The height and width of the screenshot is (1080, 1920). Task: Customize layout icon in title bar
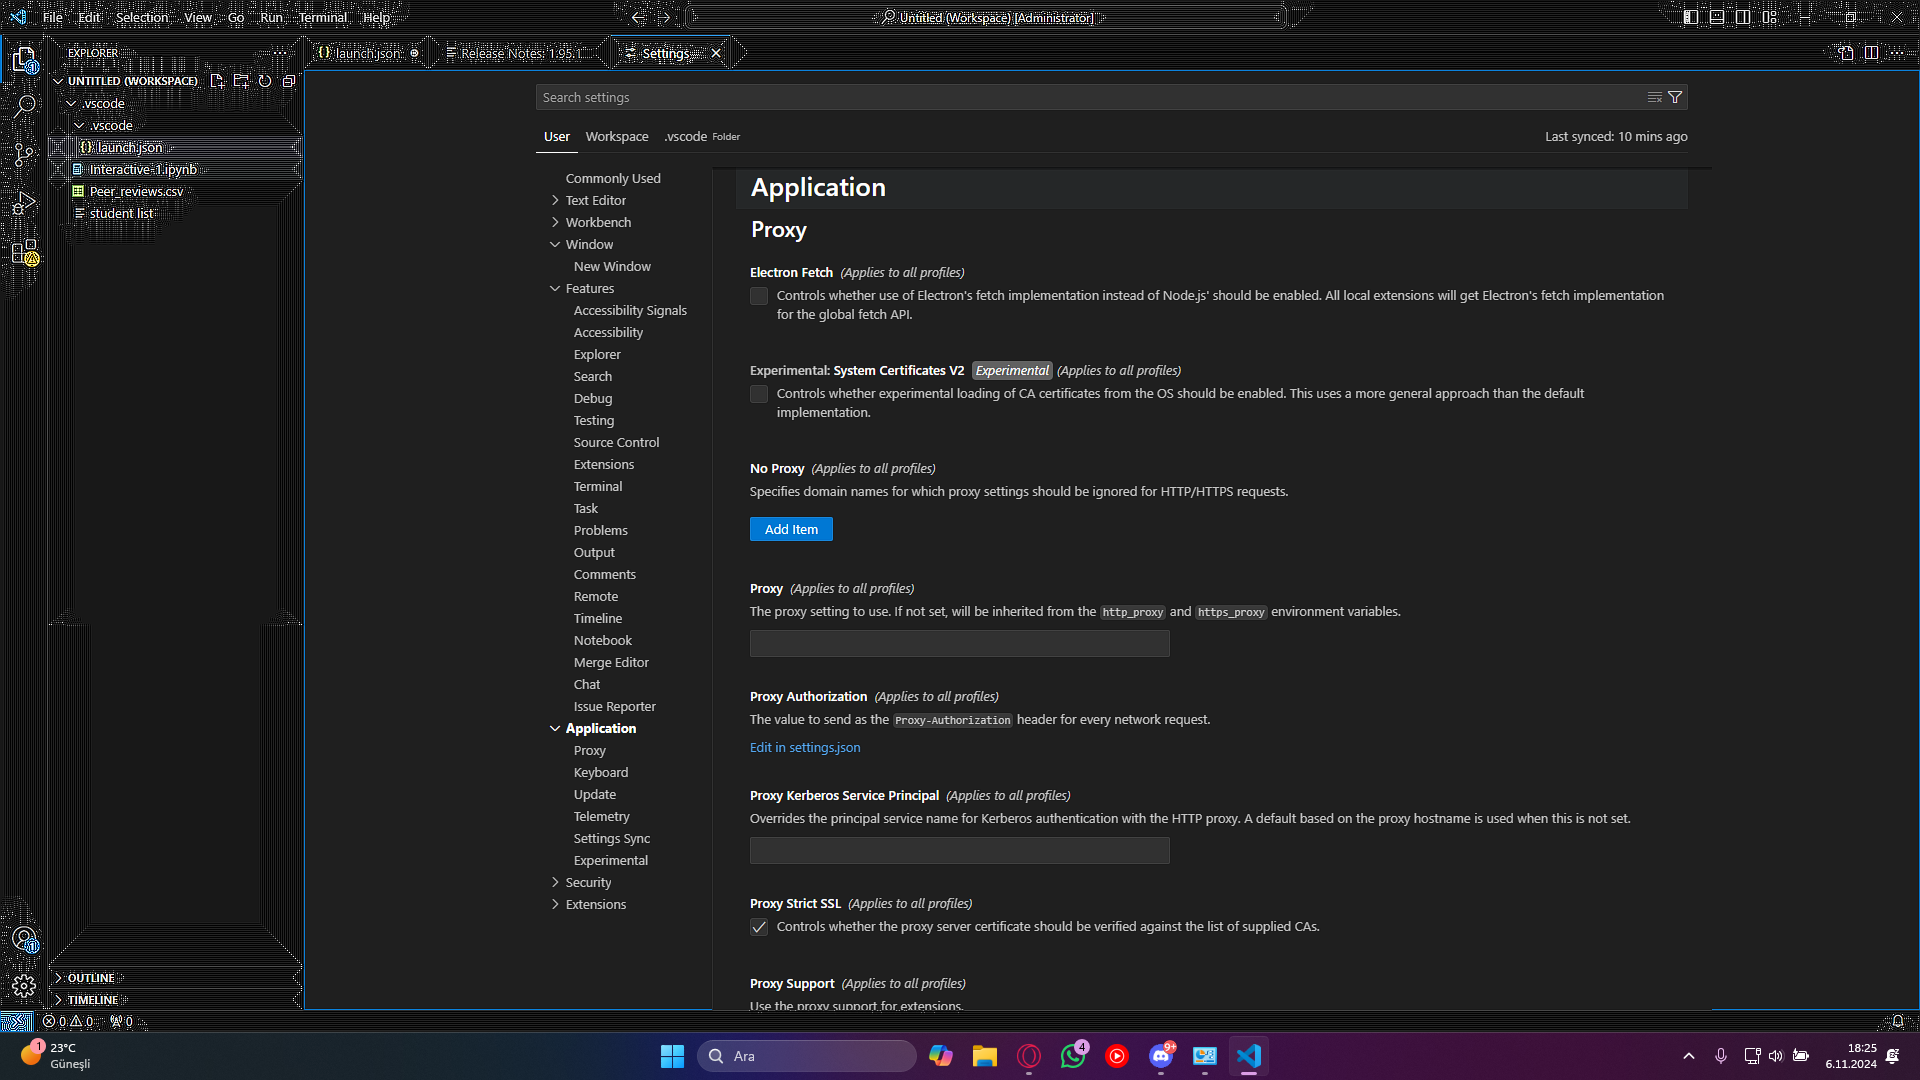tap(1770, 17)
